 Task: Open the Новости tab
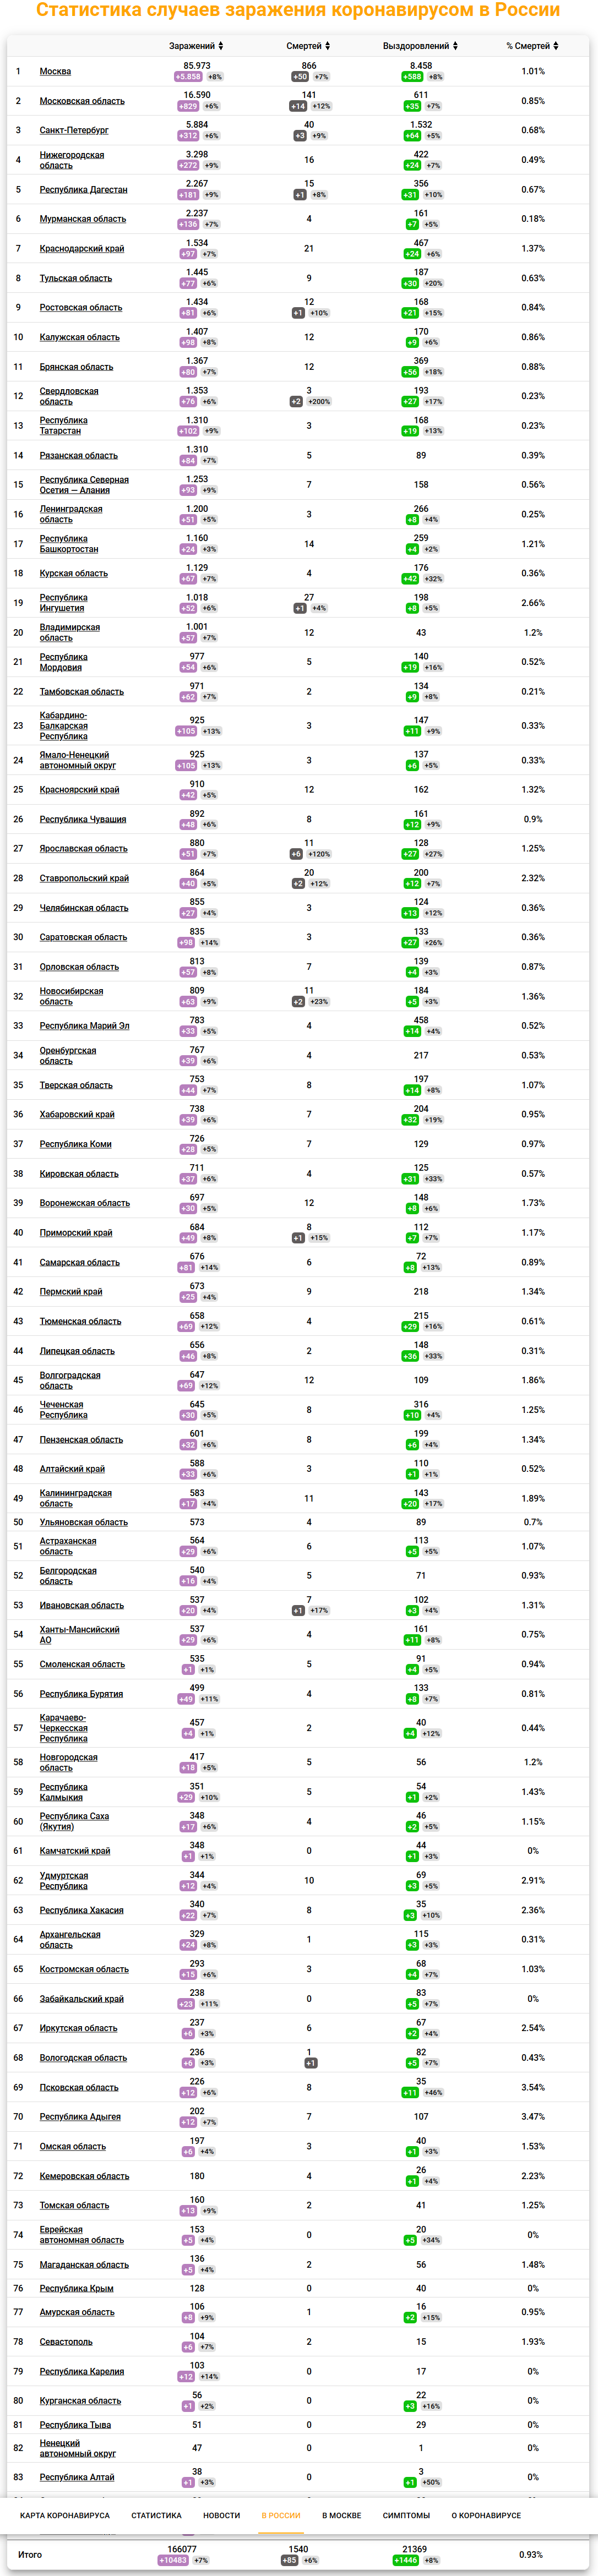click(x=221, y=2515)
